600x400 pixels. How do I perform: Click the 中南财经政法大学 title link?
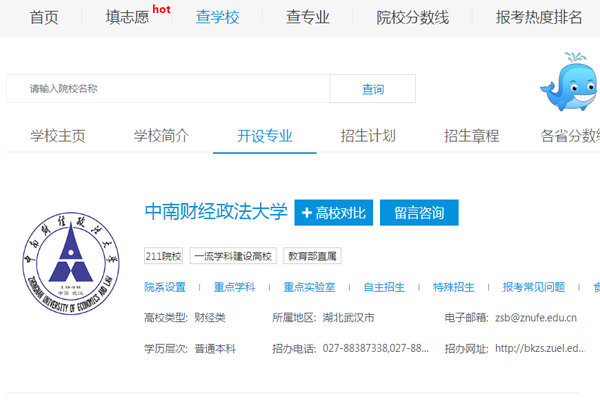216,212
